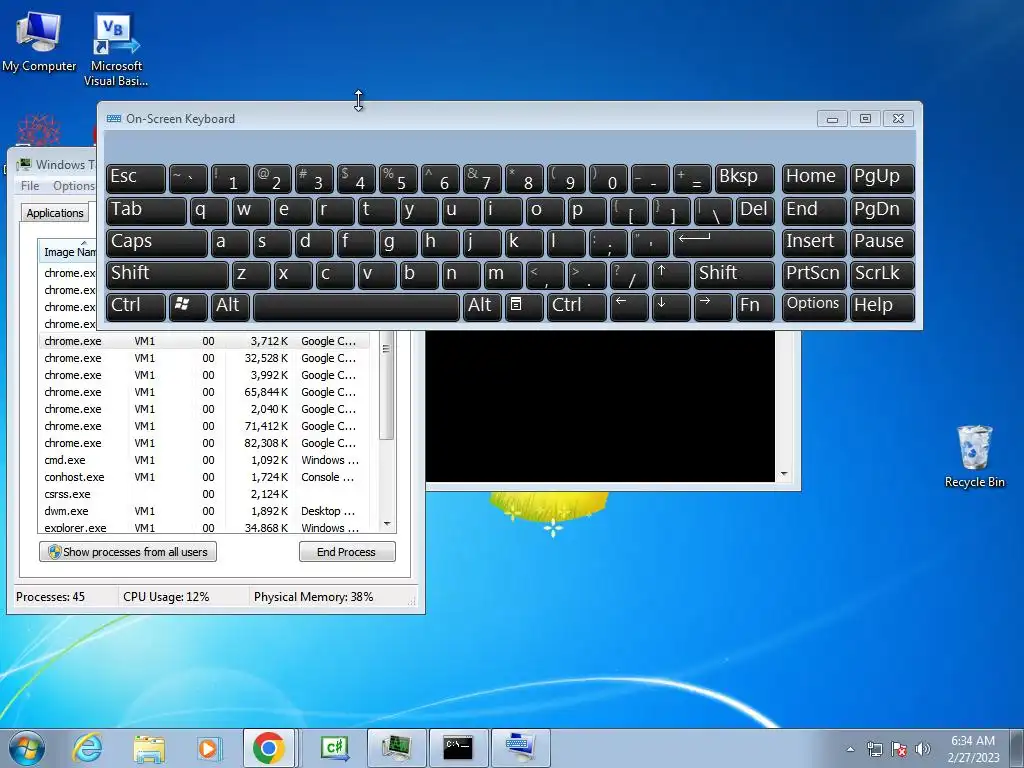Open Options menu in Task Manager
Screen dimensions: 1024x768
pyautogui.click(x=74, y=186)
